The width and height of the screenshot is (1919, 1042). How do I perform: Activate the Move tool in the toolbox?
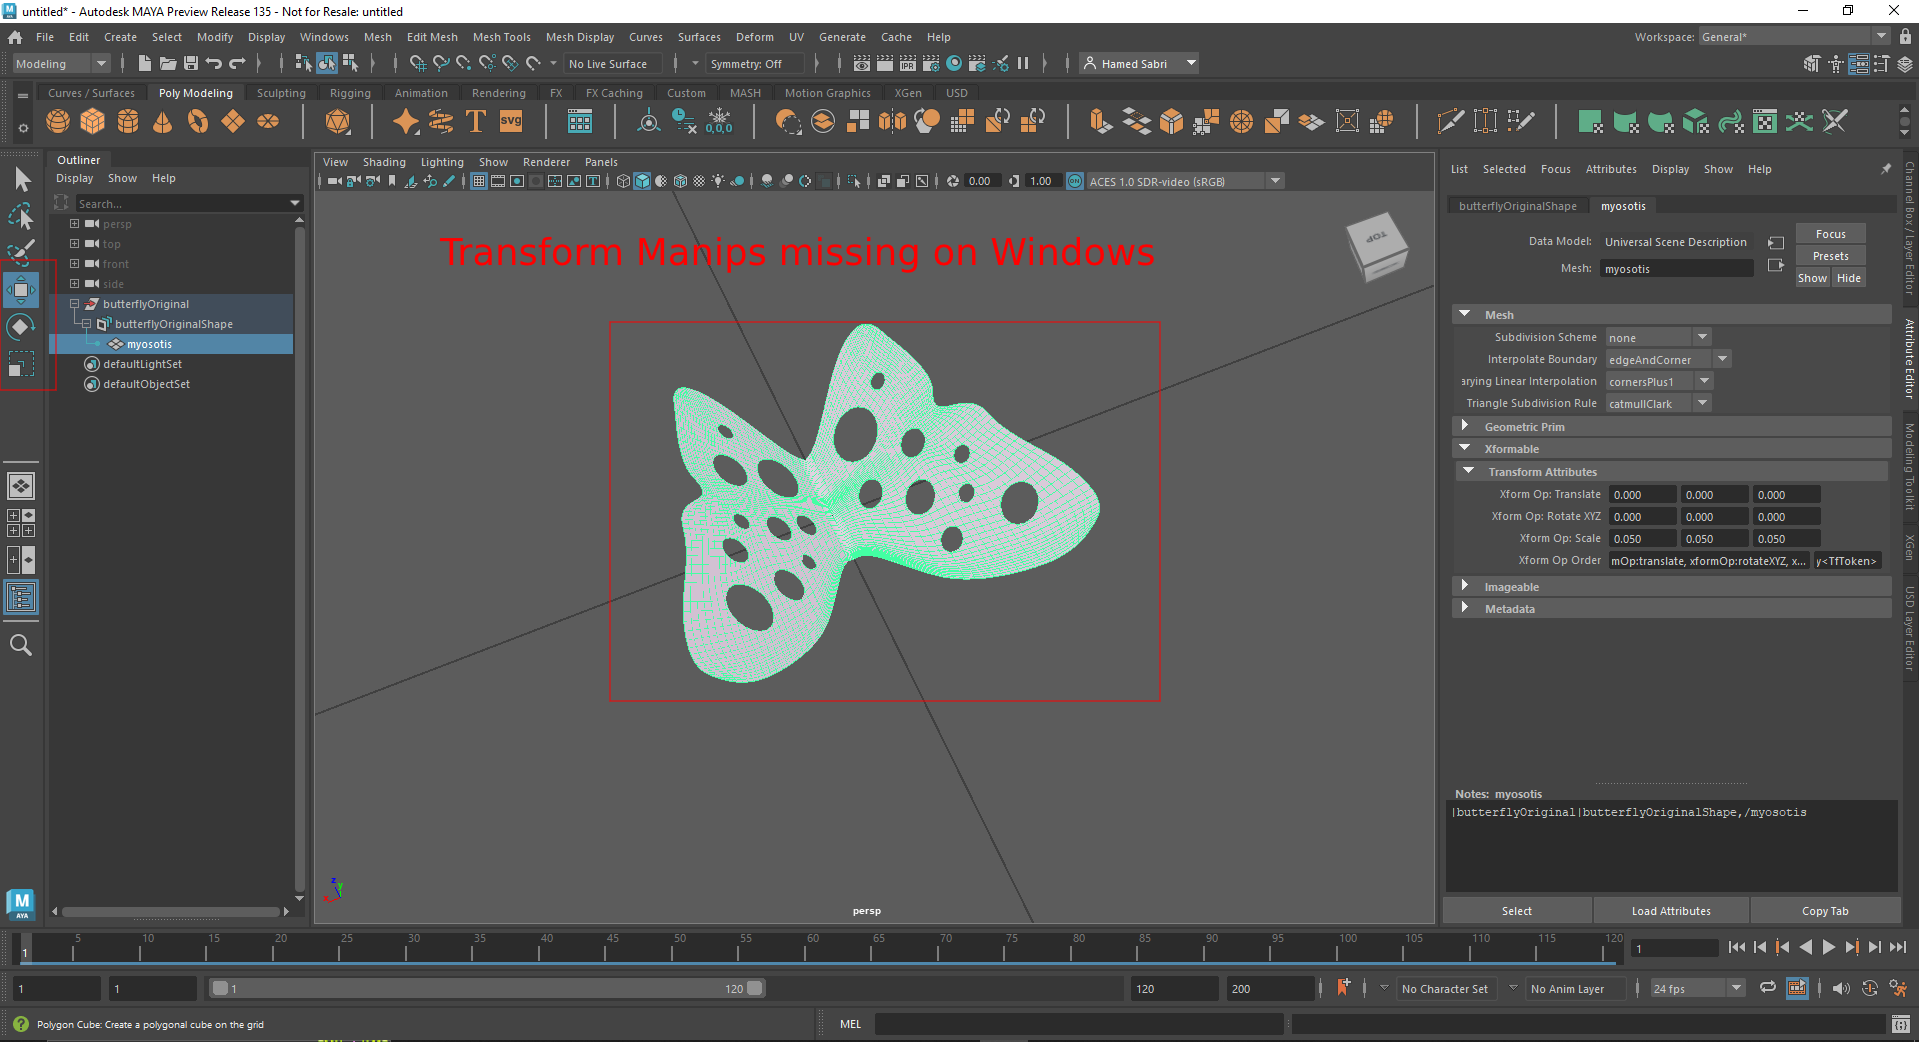(x=20, y=289)
